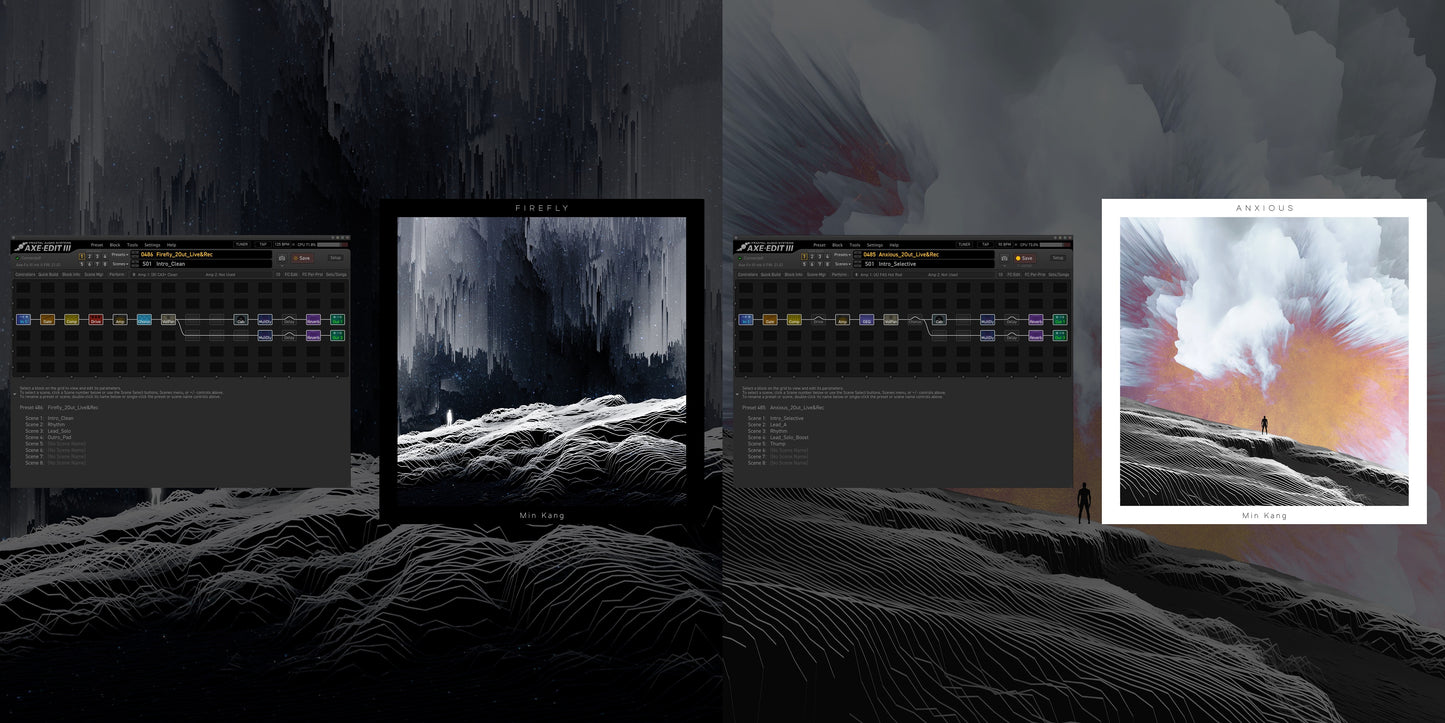This screenshot has height=723, width=1445.
Task: Open the Cab block in the Anxious preset
Action: 939,321
